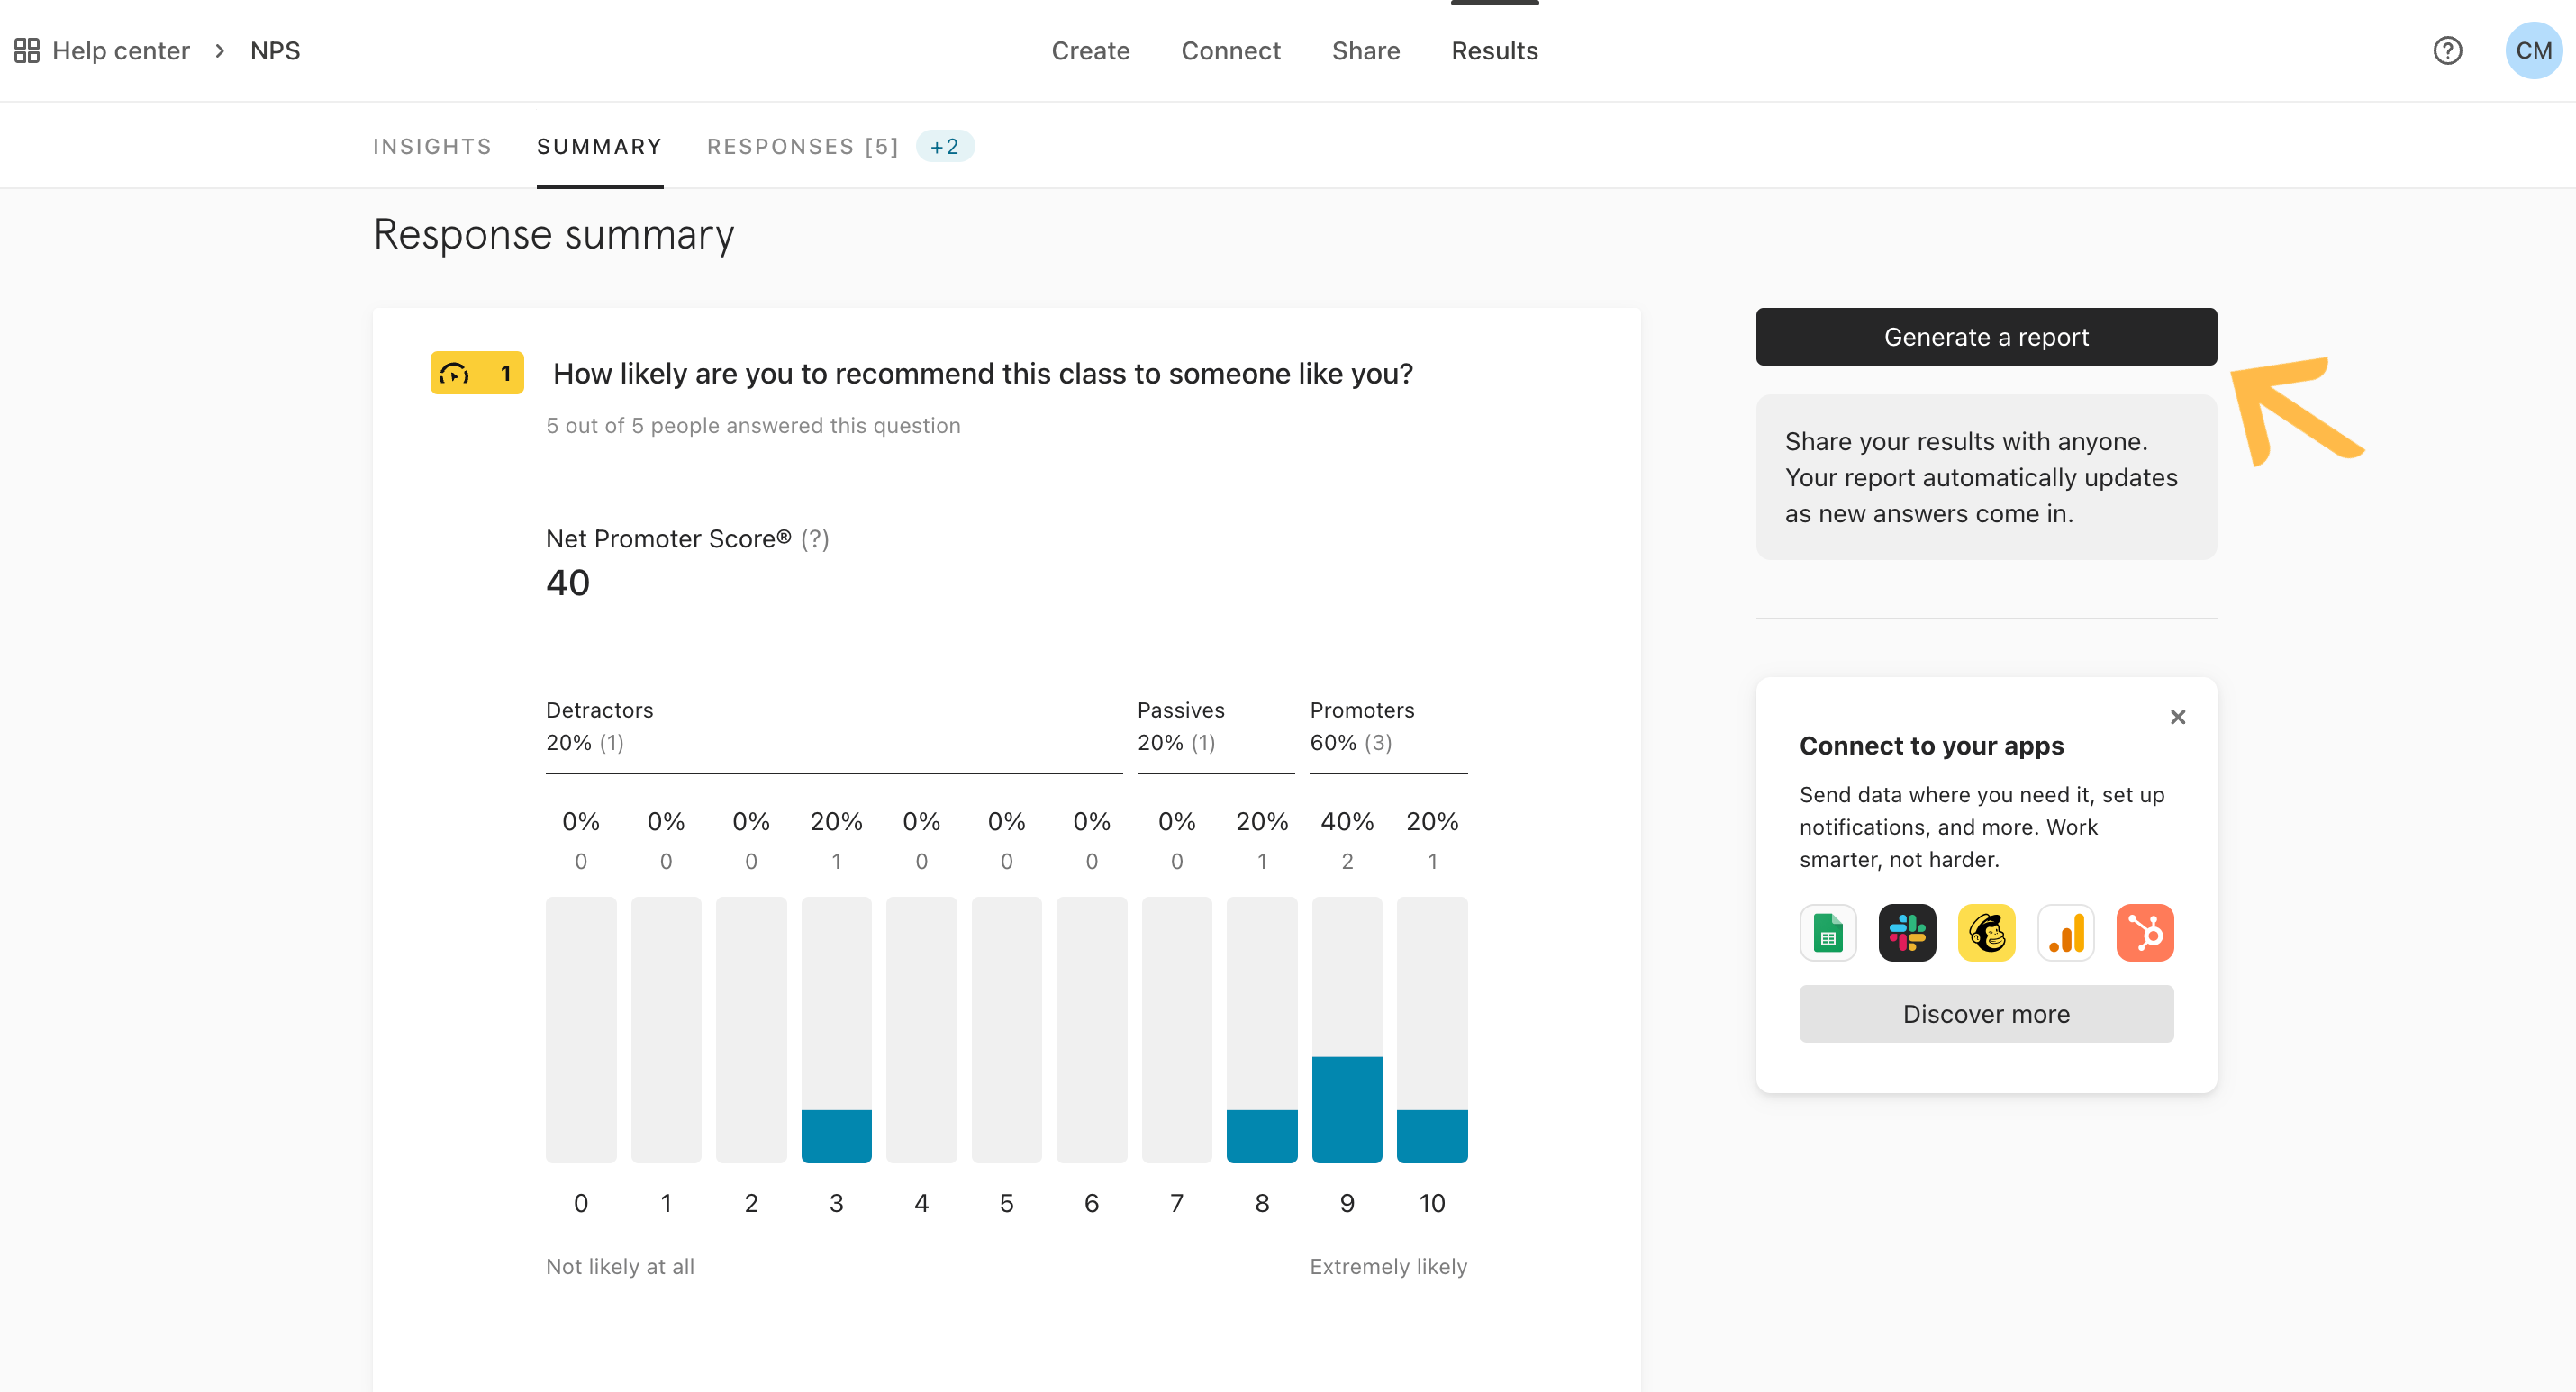The height and width of the screenshot is (1392, 2576).
Task: Click the Connect to your apps heading
Action: tap(1931, 746)
